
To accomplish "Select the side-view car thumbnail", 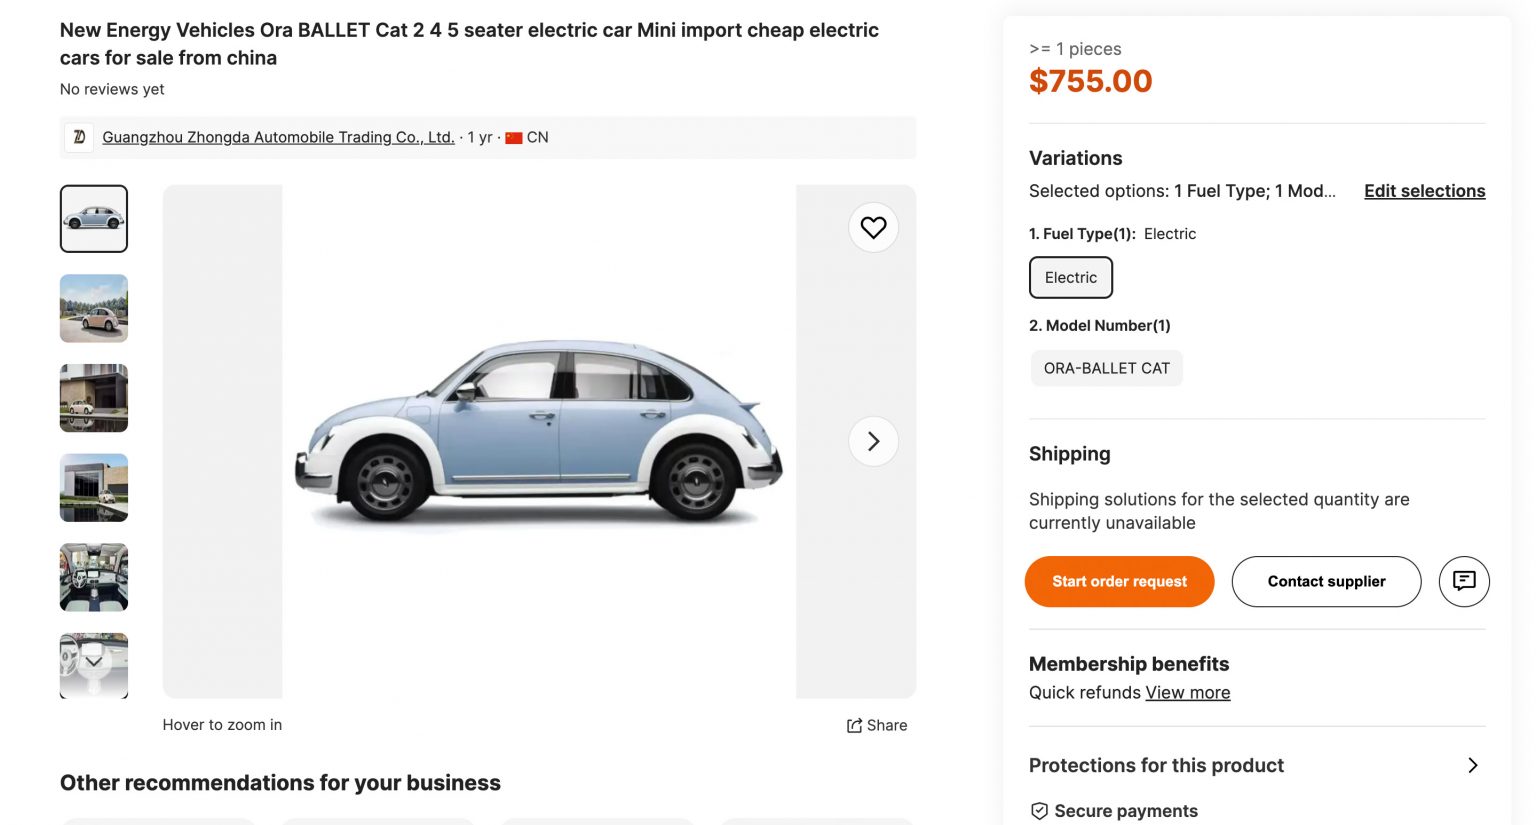I will click(x=93, y=218).
